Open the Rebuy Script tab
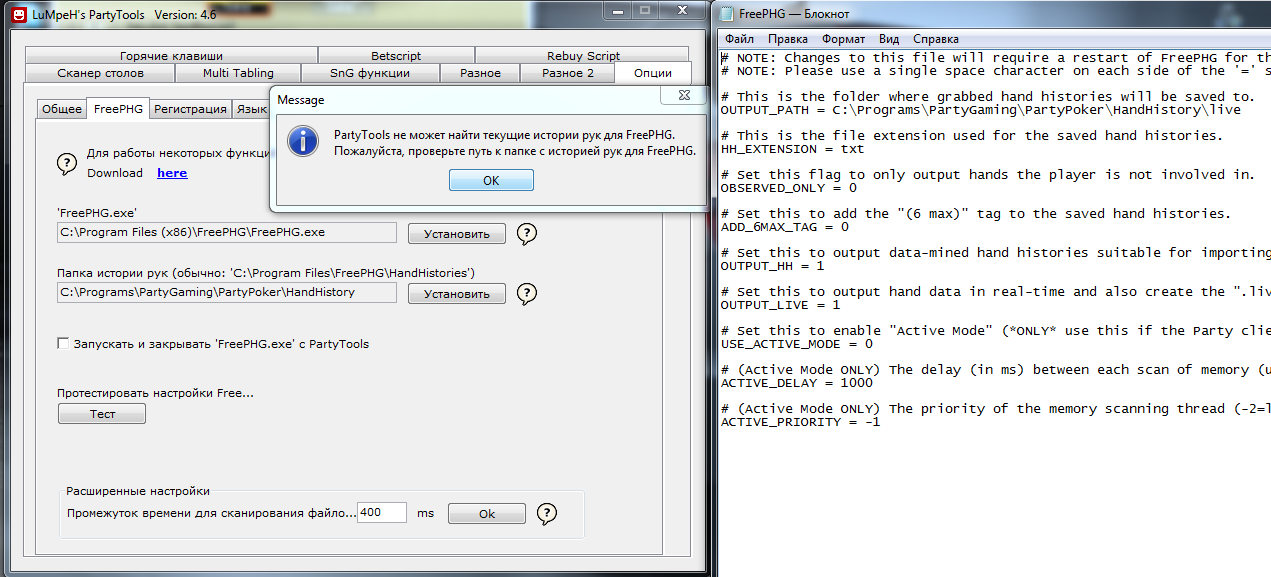Screen dimensions: 1271x577 pos(583,56)
